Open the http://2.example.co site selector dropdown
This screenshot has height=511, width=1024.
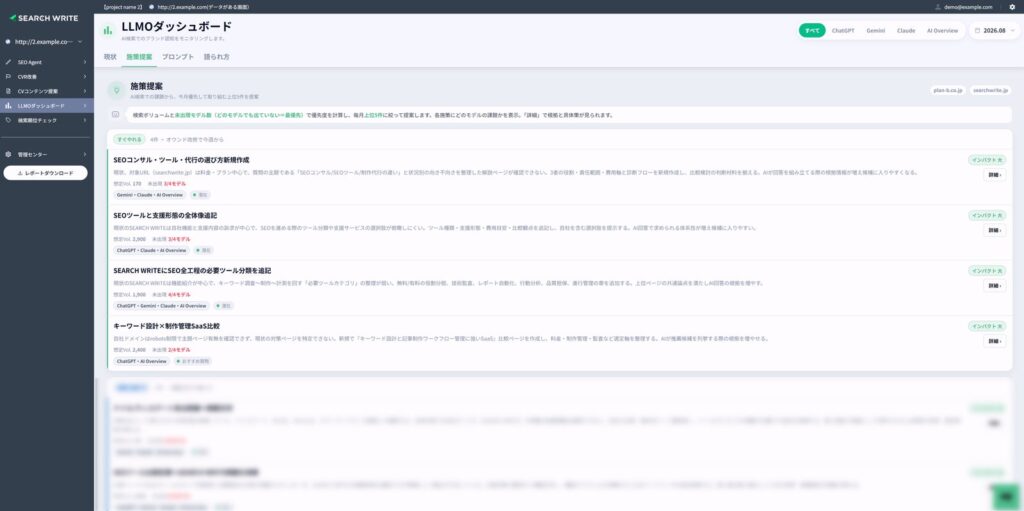43,42
